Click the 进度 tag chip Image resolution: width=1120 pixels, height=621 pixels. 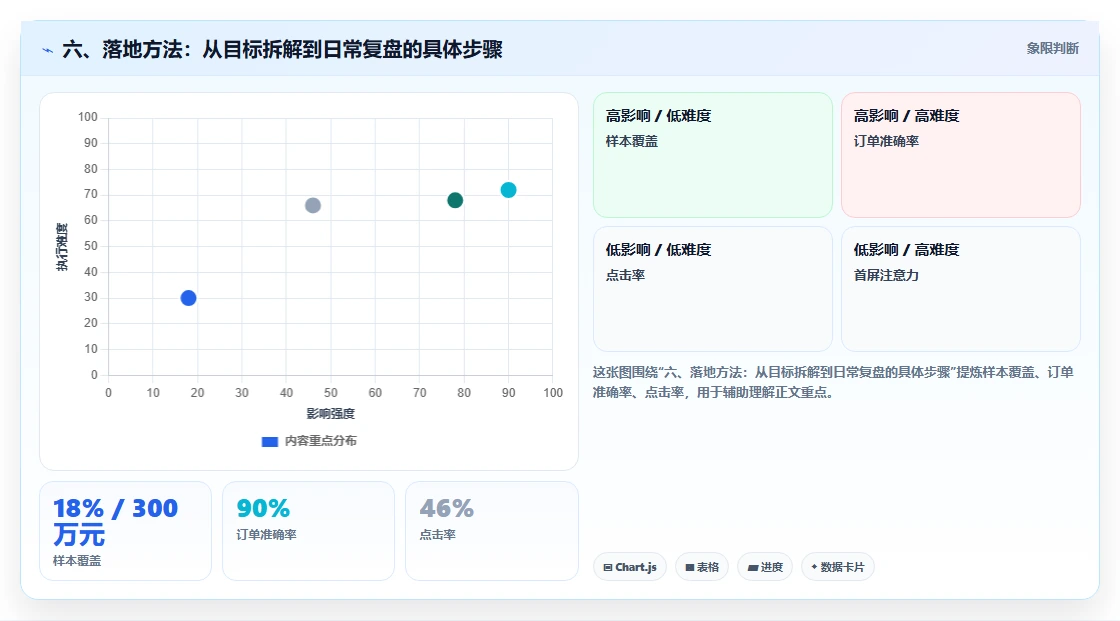[x=765, y=567]
